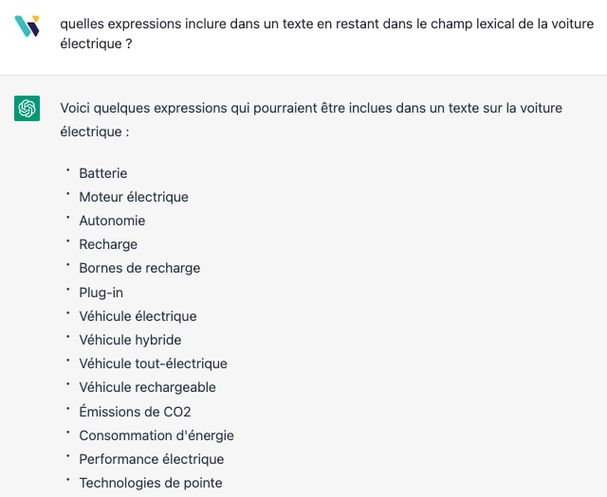Select 'Moteur électrique' in the list
607x497 pixels.
[134, 197]
